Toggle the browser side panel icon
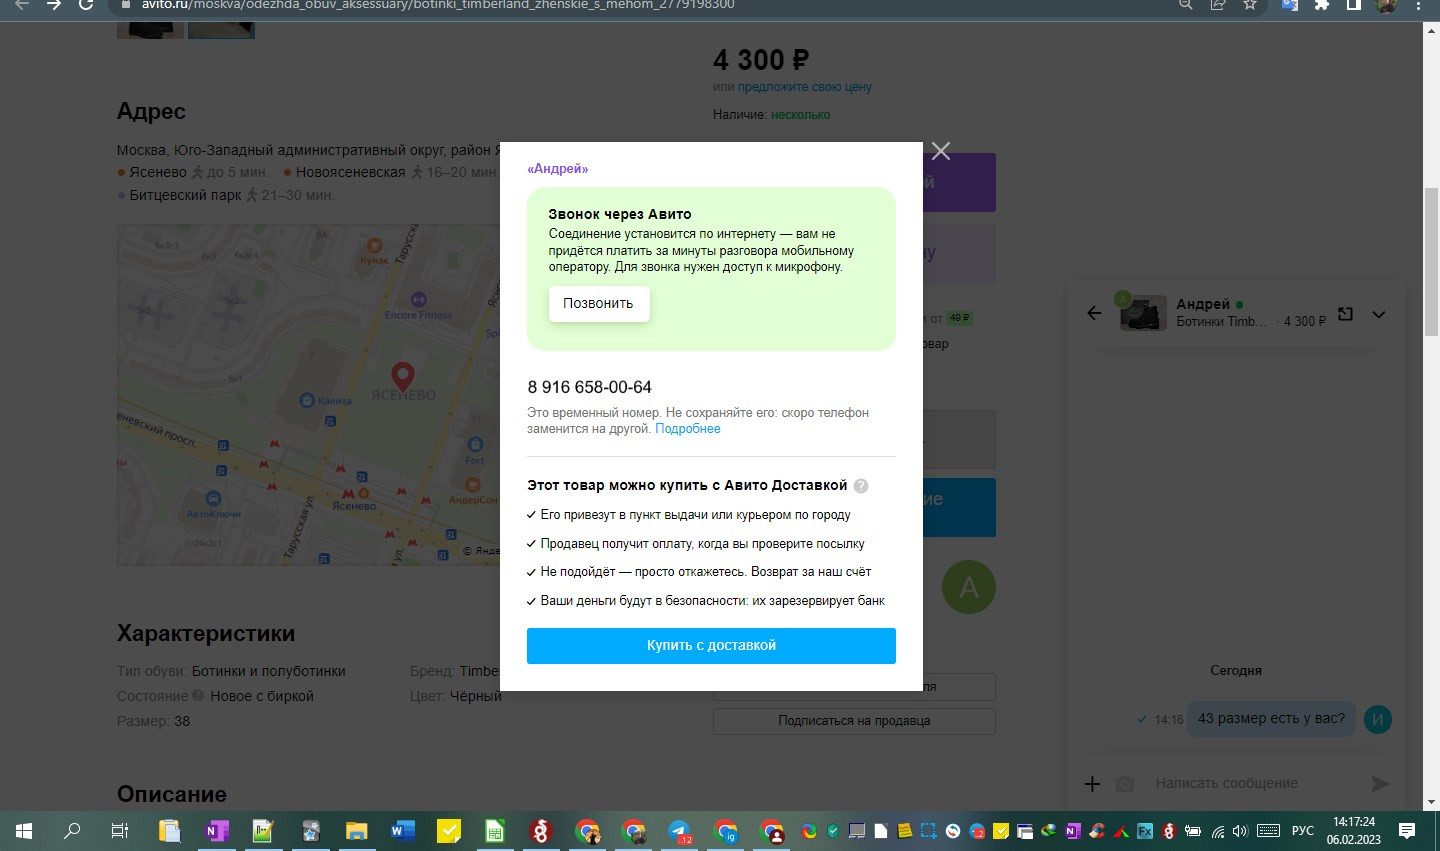Viewport: 1440px width, 851px height. [x=1354, y=5]
